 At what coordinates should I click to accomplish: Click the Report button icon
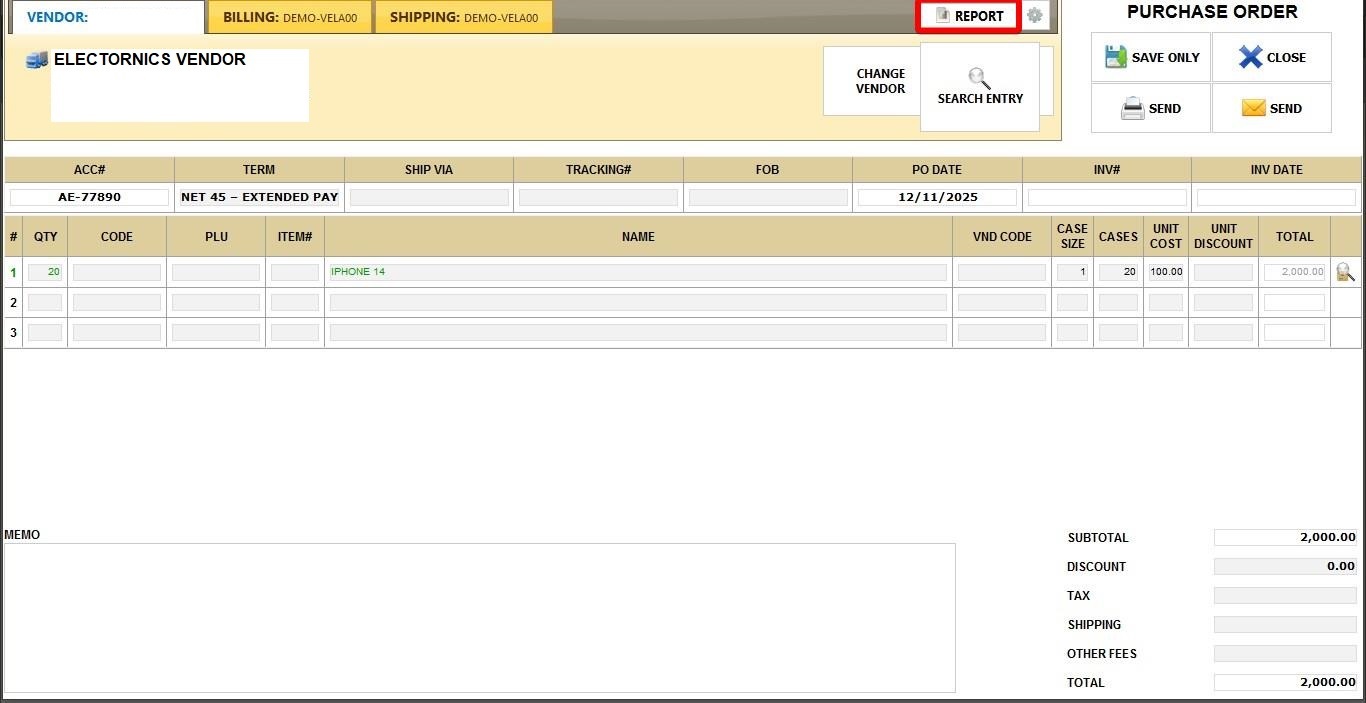pos(942,16)
